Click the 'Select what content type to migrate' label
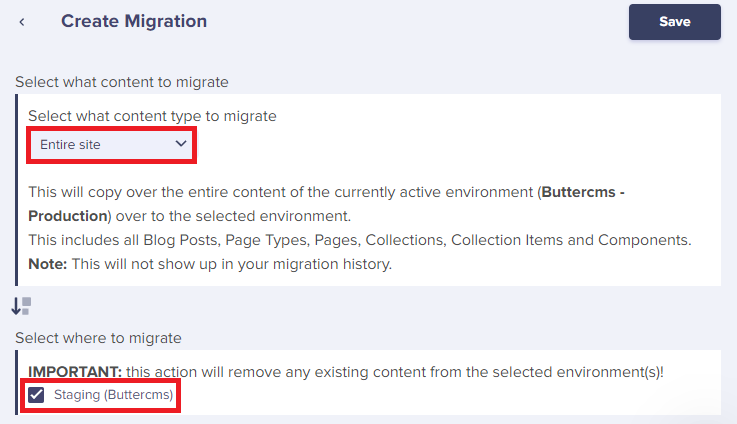This screenshot has height=424, width=737. pos(152,116)
